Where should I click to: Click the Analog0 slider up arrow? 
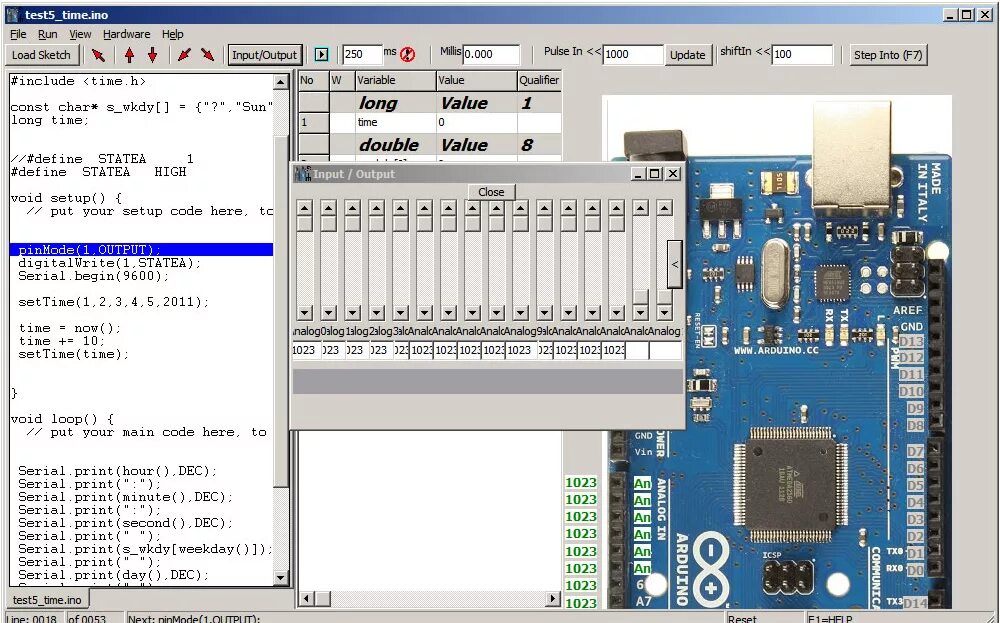click(305, 208)
